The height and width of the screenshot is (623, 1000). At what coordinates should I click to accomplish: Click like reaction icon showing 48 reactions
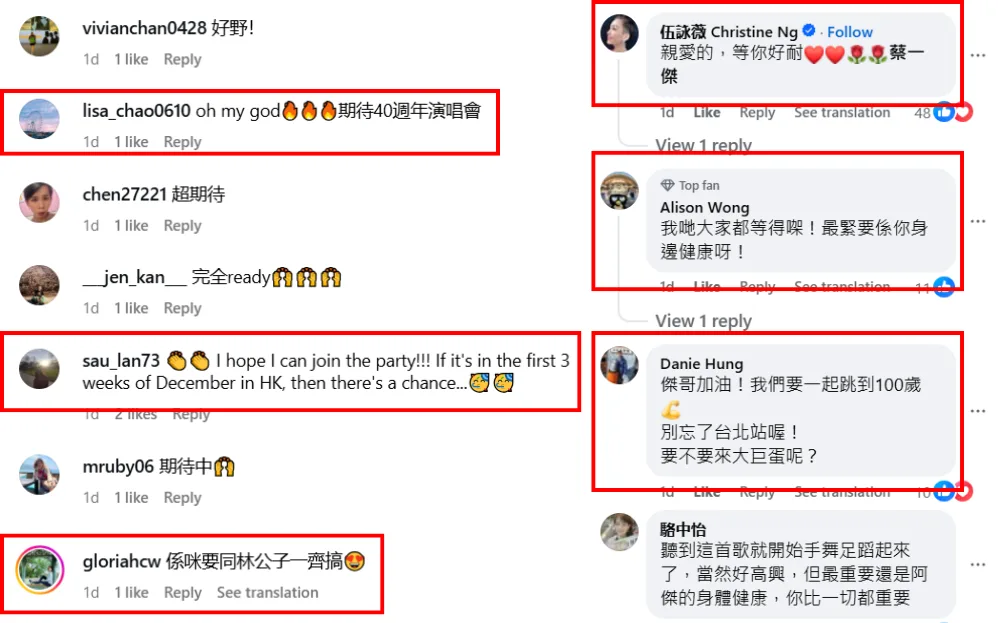944,113
